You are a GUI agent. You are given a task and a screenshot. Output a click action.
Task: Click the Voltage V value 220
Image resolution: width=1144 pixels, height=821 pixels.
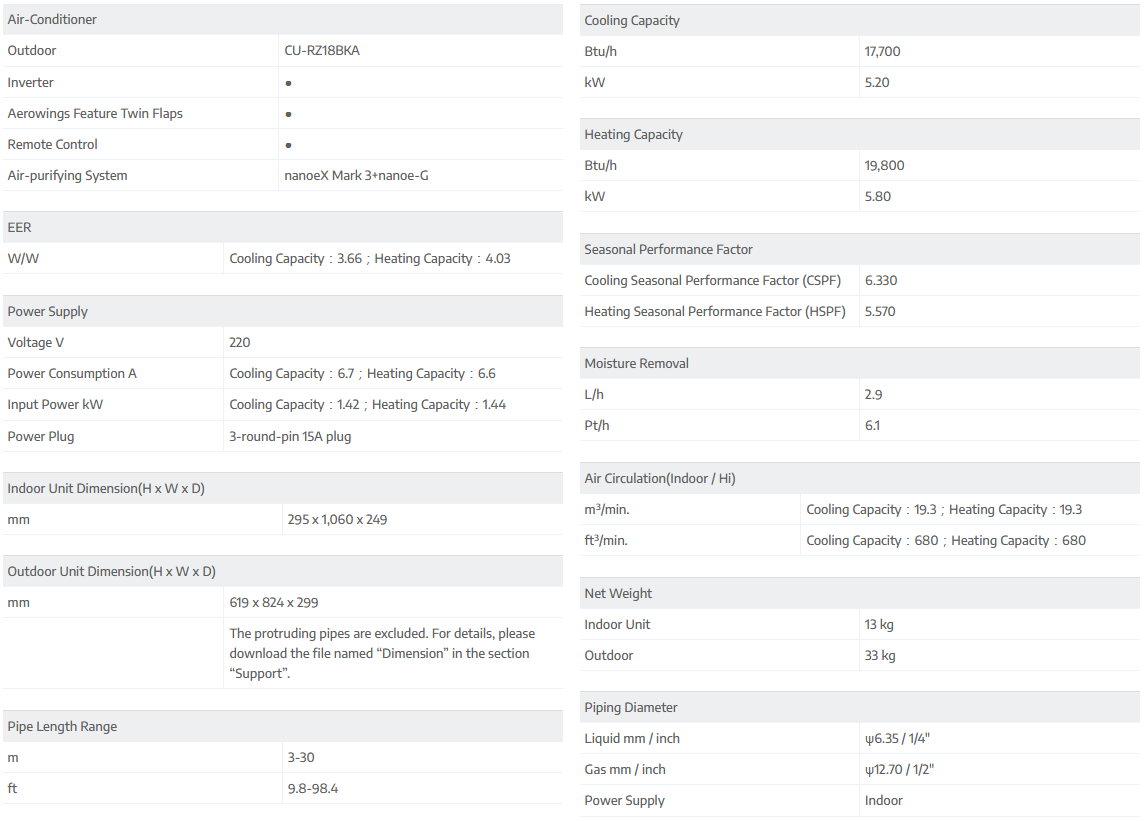pos(240,343)
